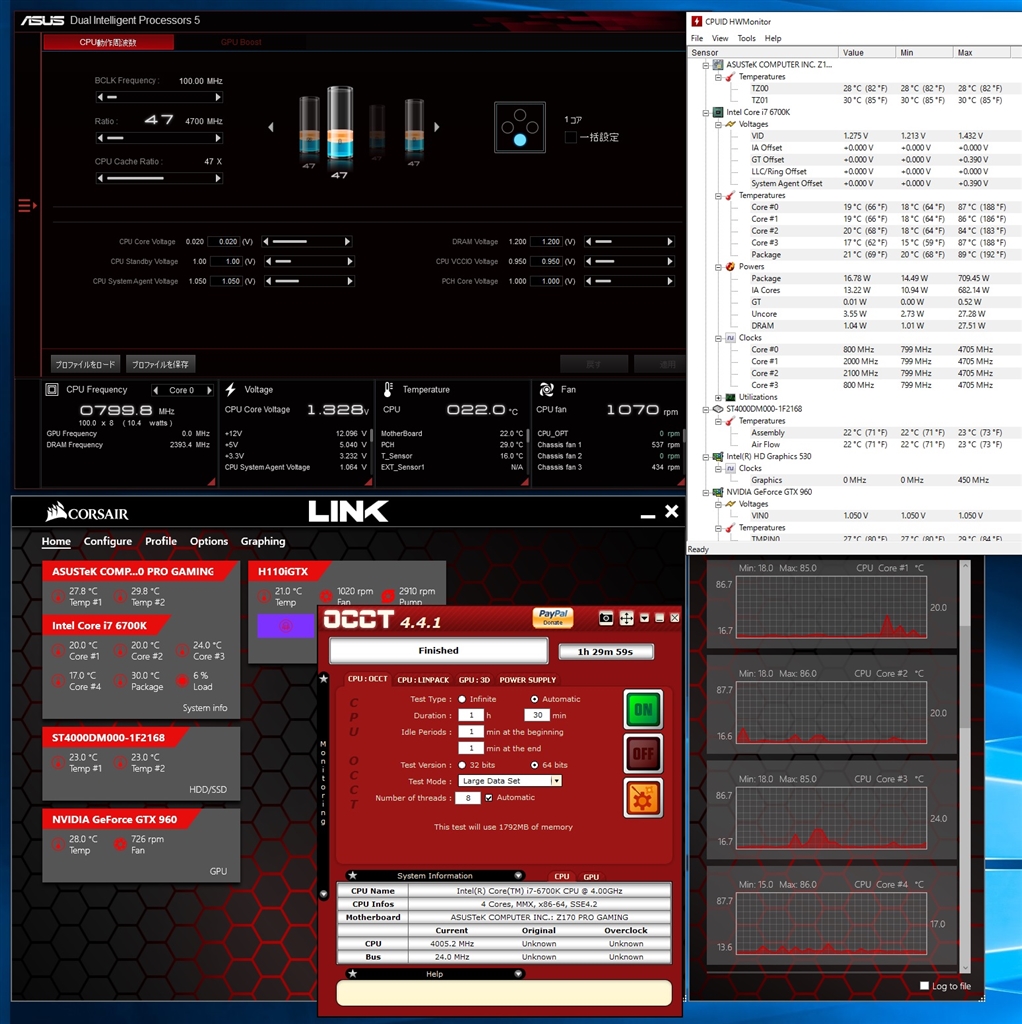This screenshot has width=1022, height=1024.
Task: Select next core in ASUS CPU Frequency panel
Action: [209, 391]
